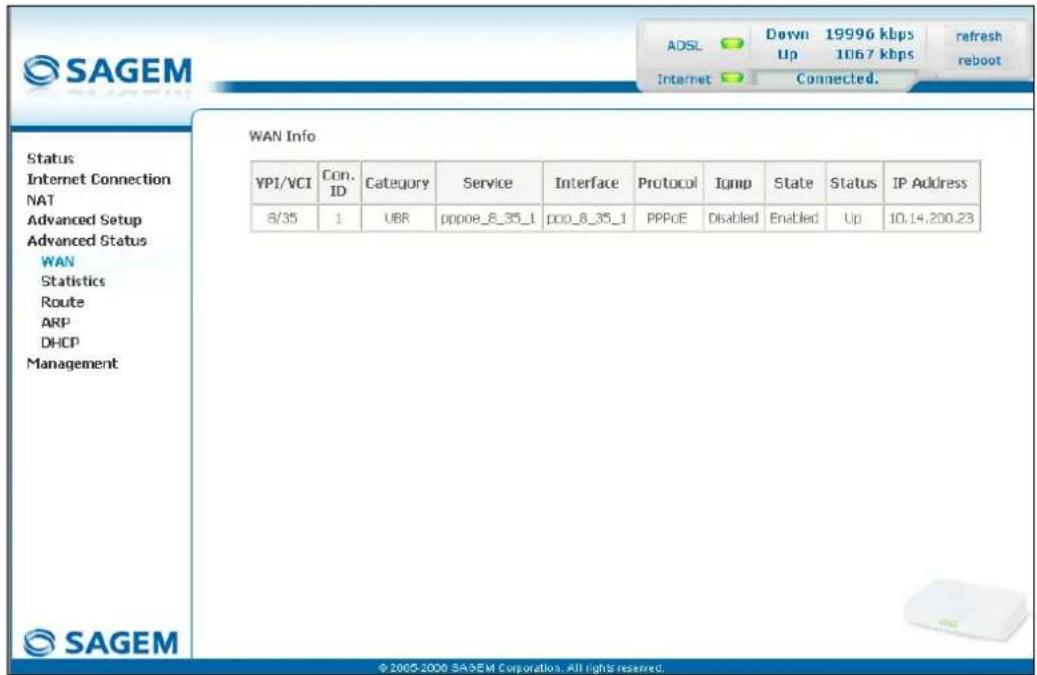Click the Interface column header
Viewport: 1037px width, 675px height.
coord(587,183)
